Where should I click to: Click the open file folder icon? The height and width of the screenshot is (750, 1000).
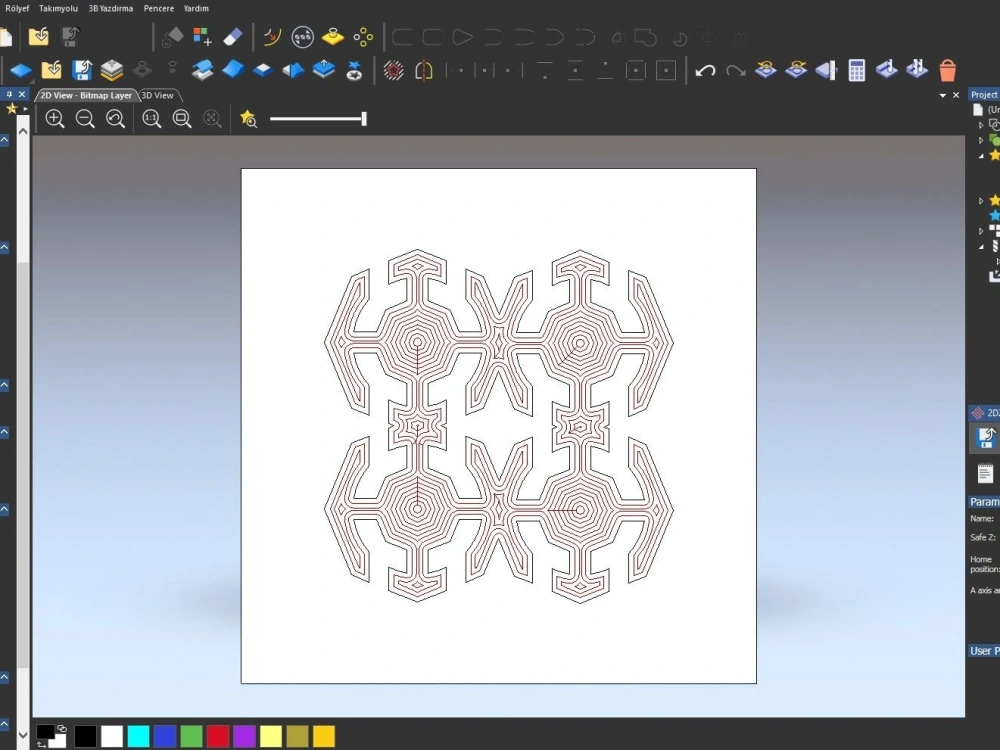[x=39, y=36]
